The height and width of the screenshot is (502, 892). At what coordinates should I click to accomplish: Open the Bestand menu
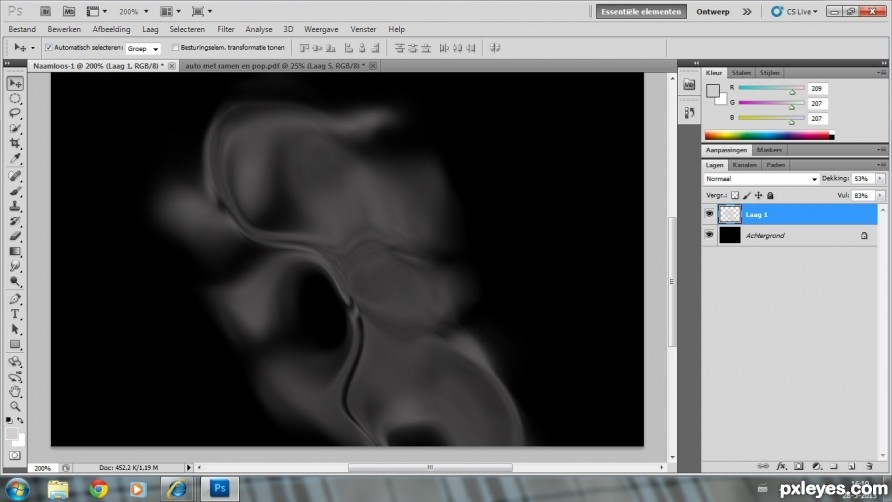(x=22, y=29)
